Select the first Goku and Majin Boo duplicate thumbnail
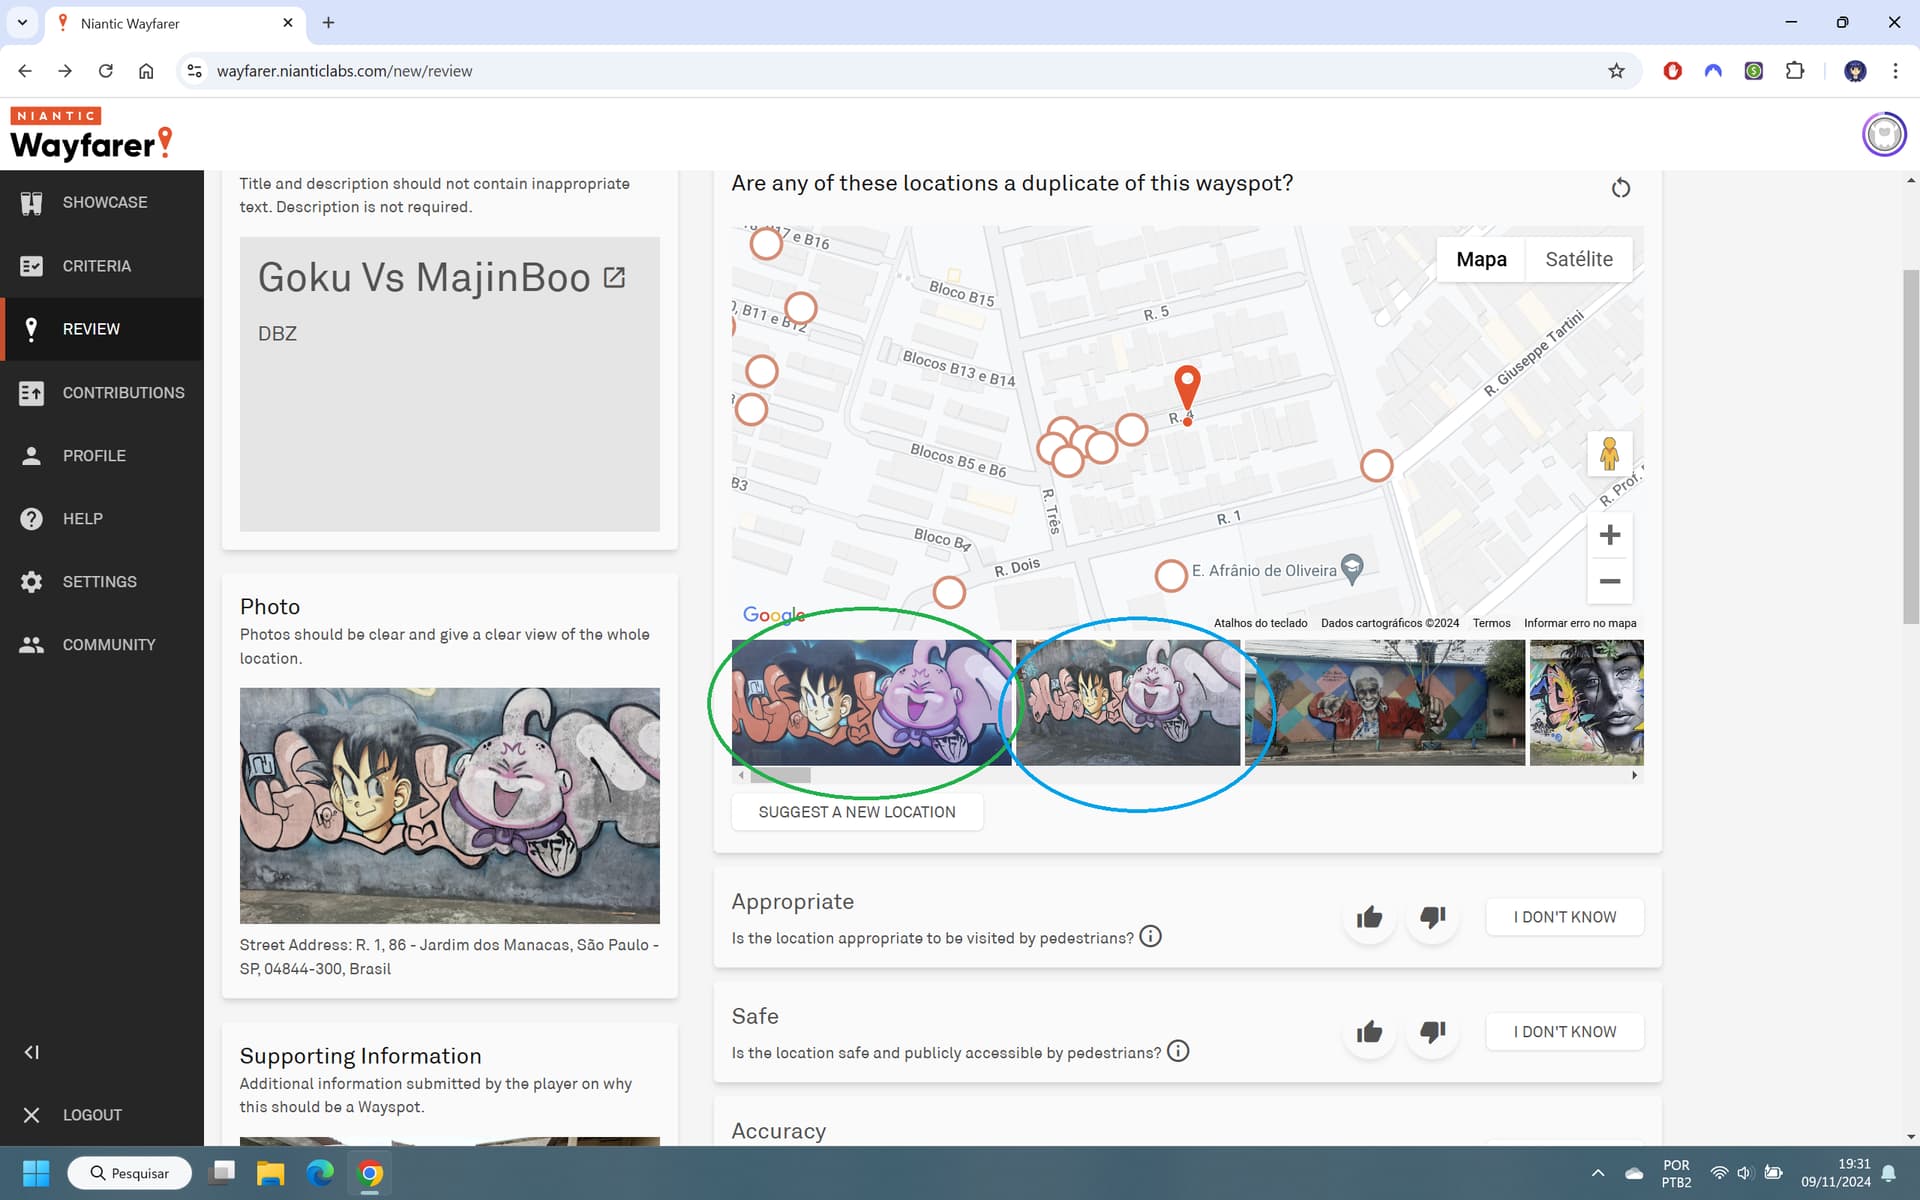The image size is (1920, 1200). pyautogui.click(x=871, y=702)
